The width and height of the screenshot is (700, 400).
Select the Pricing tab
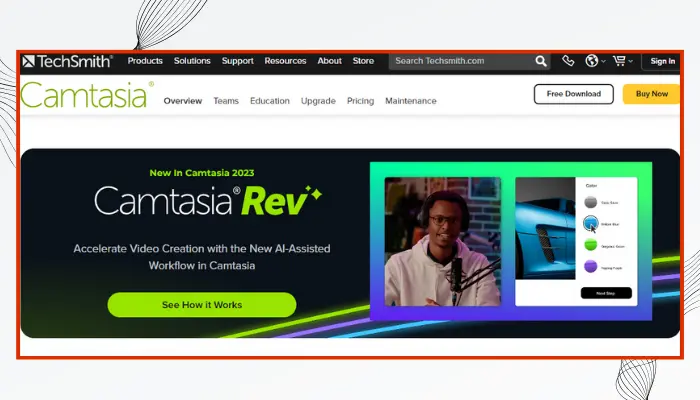(360, 101)
